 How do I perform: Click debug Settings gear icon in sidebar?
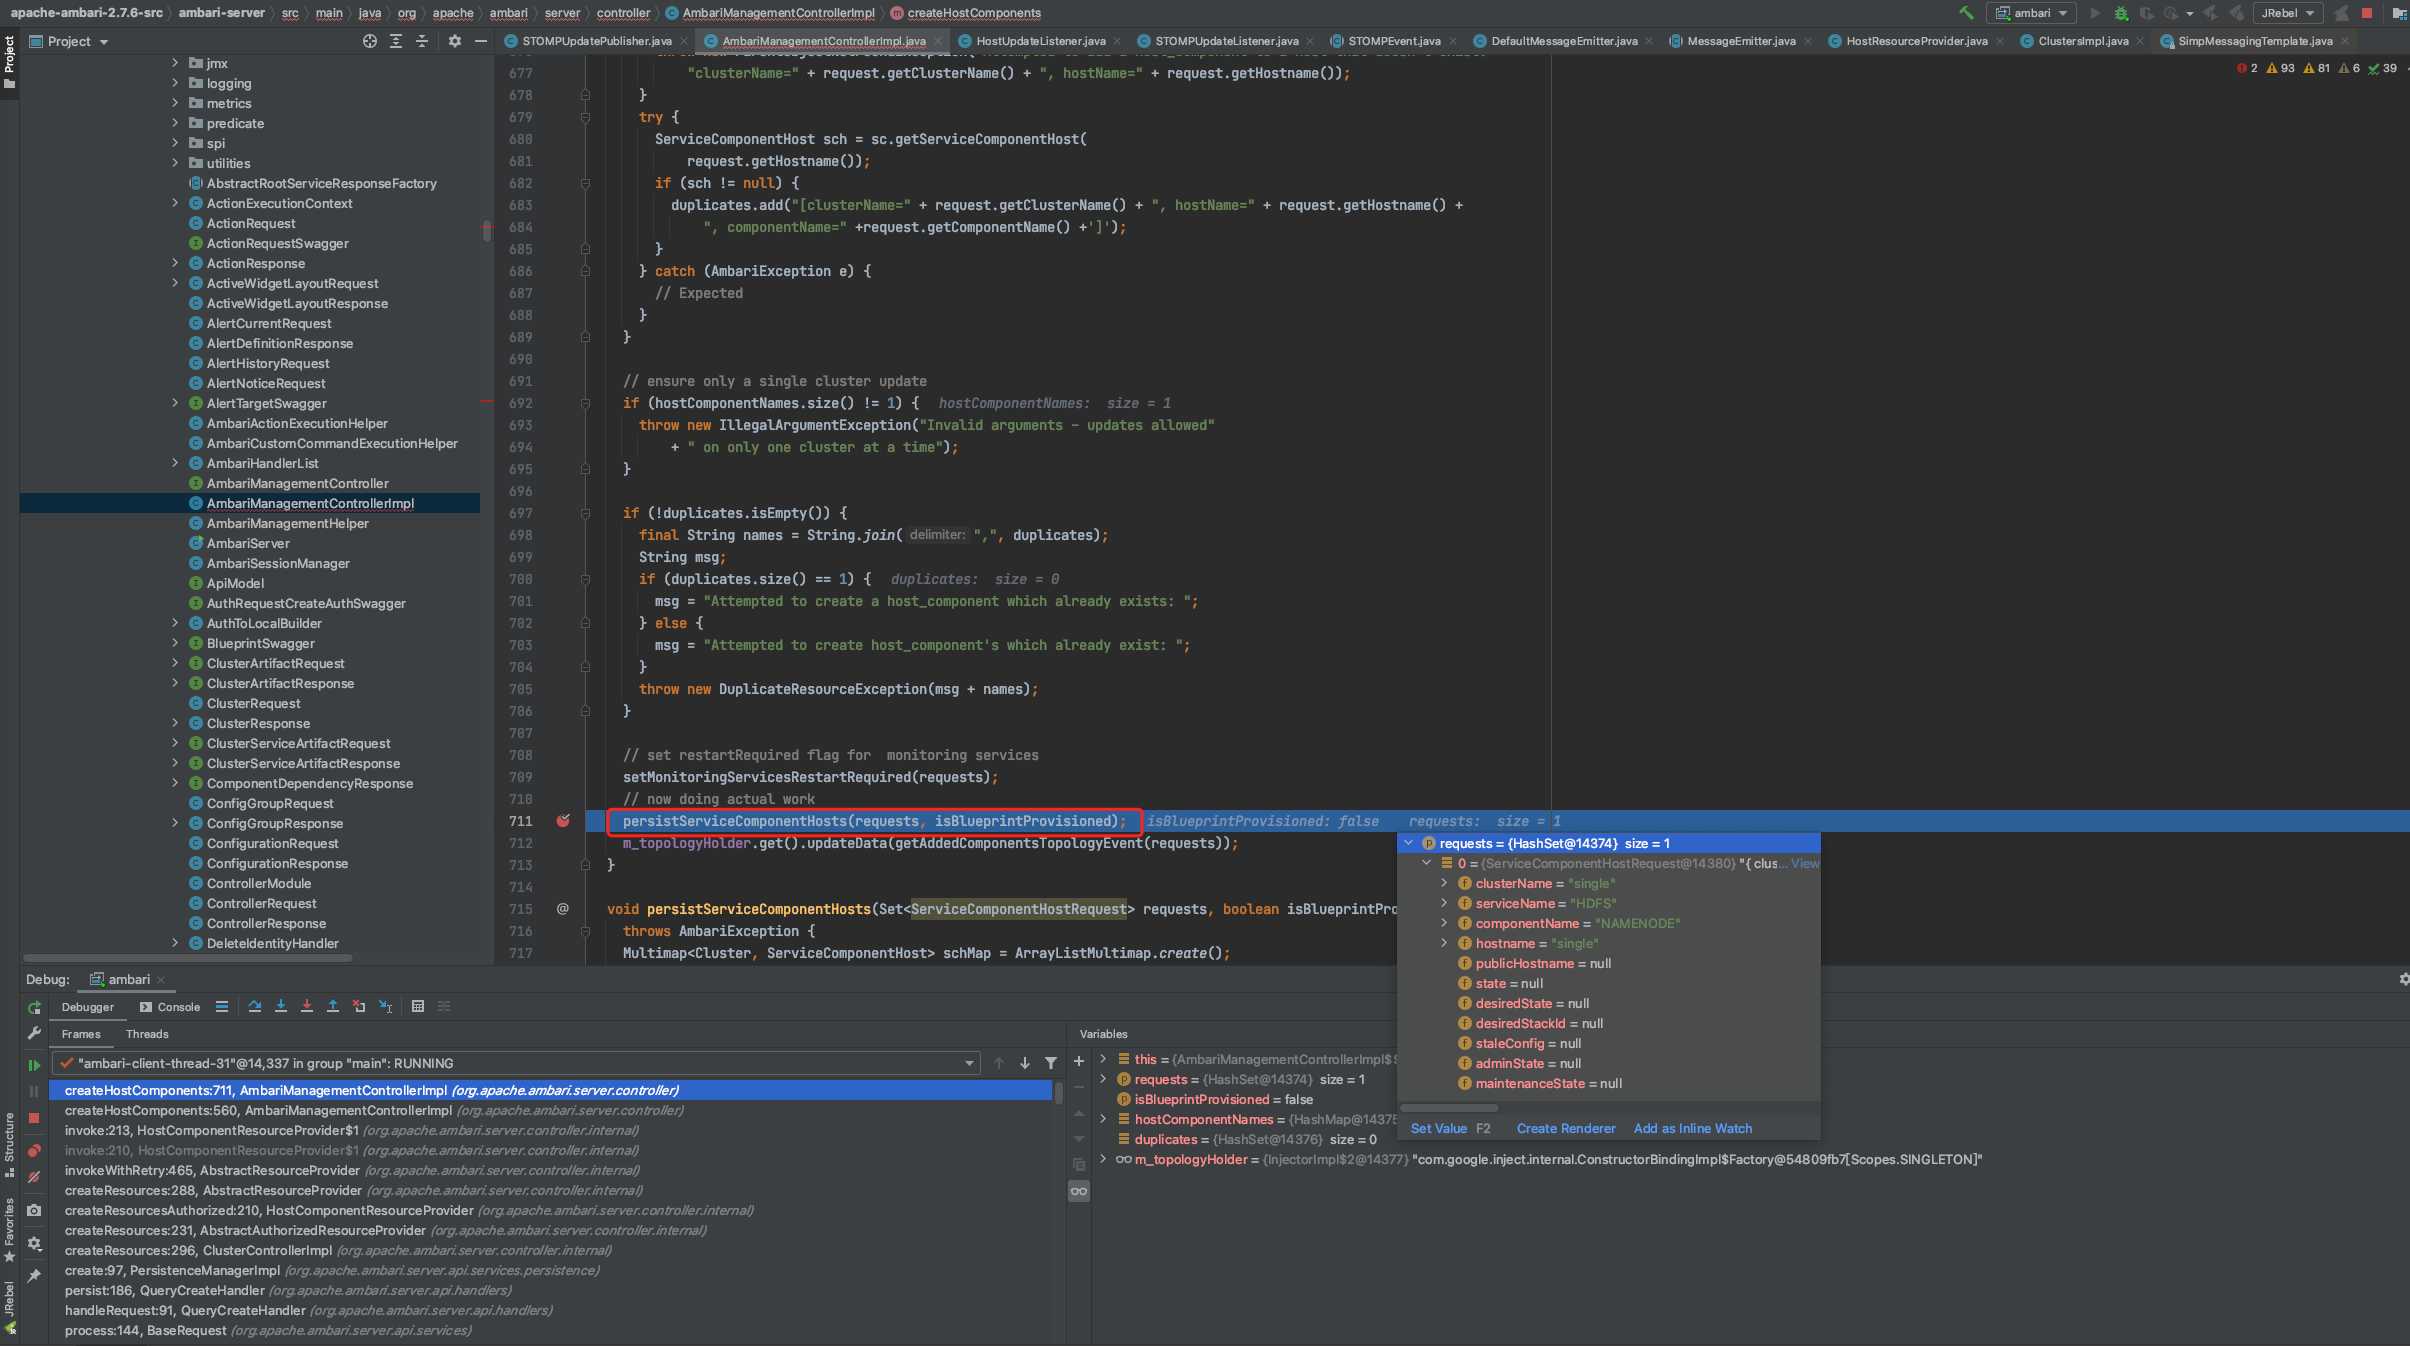(x=34, y=1243)
